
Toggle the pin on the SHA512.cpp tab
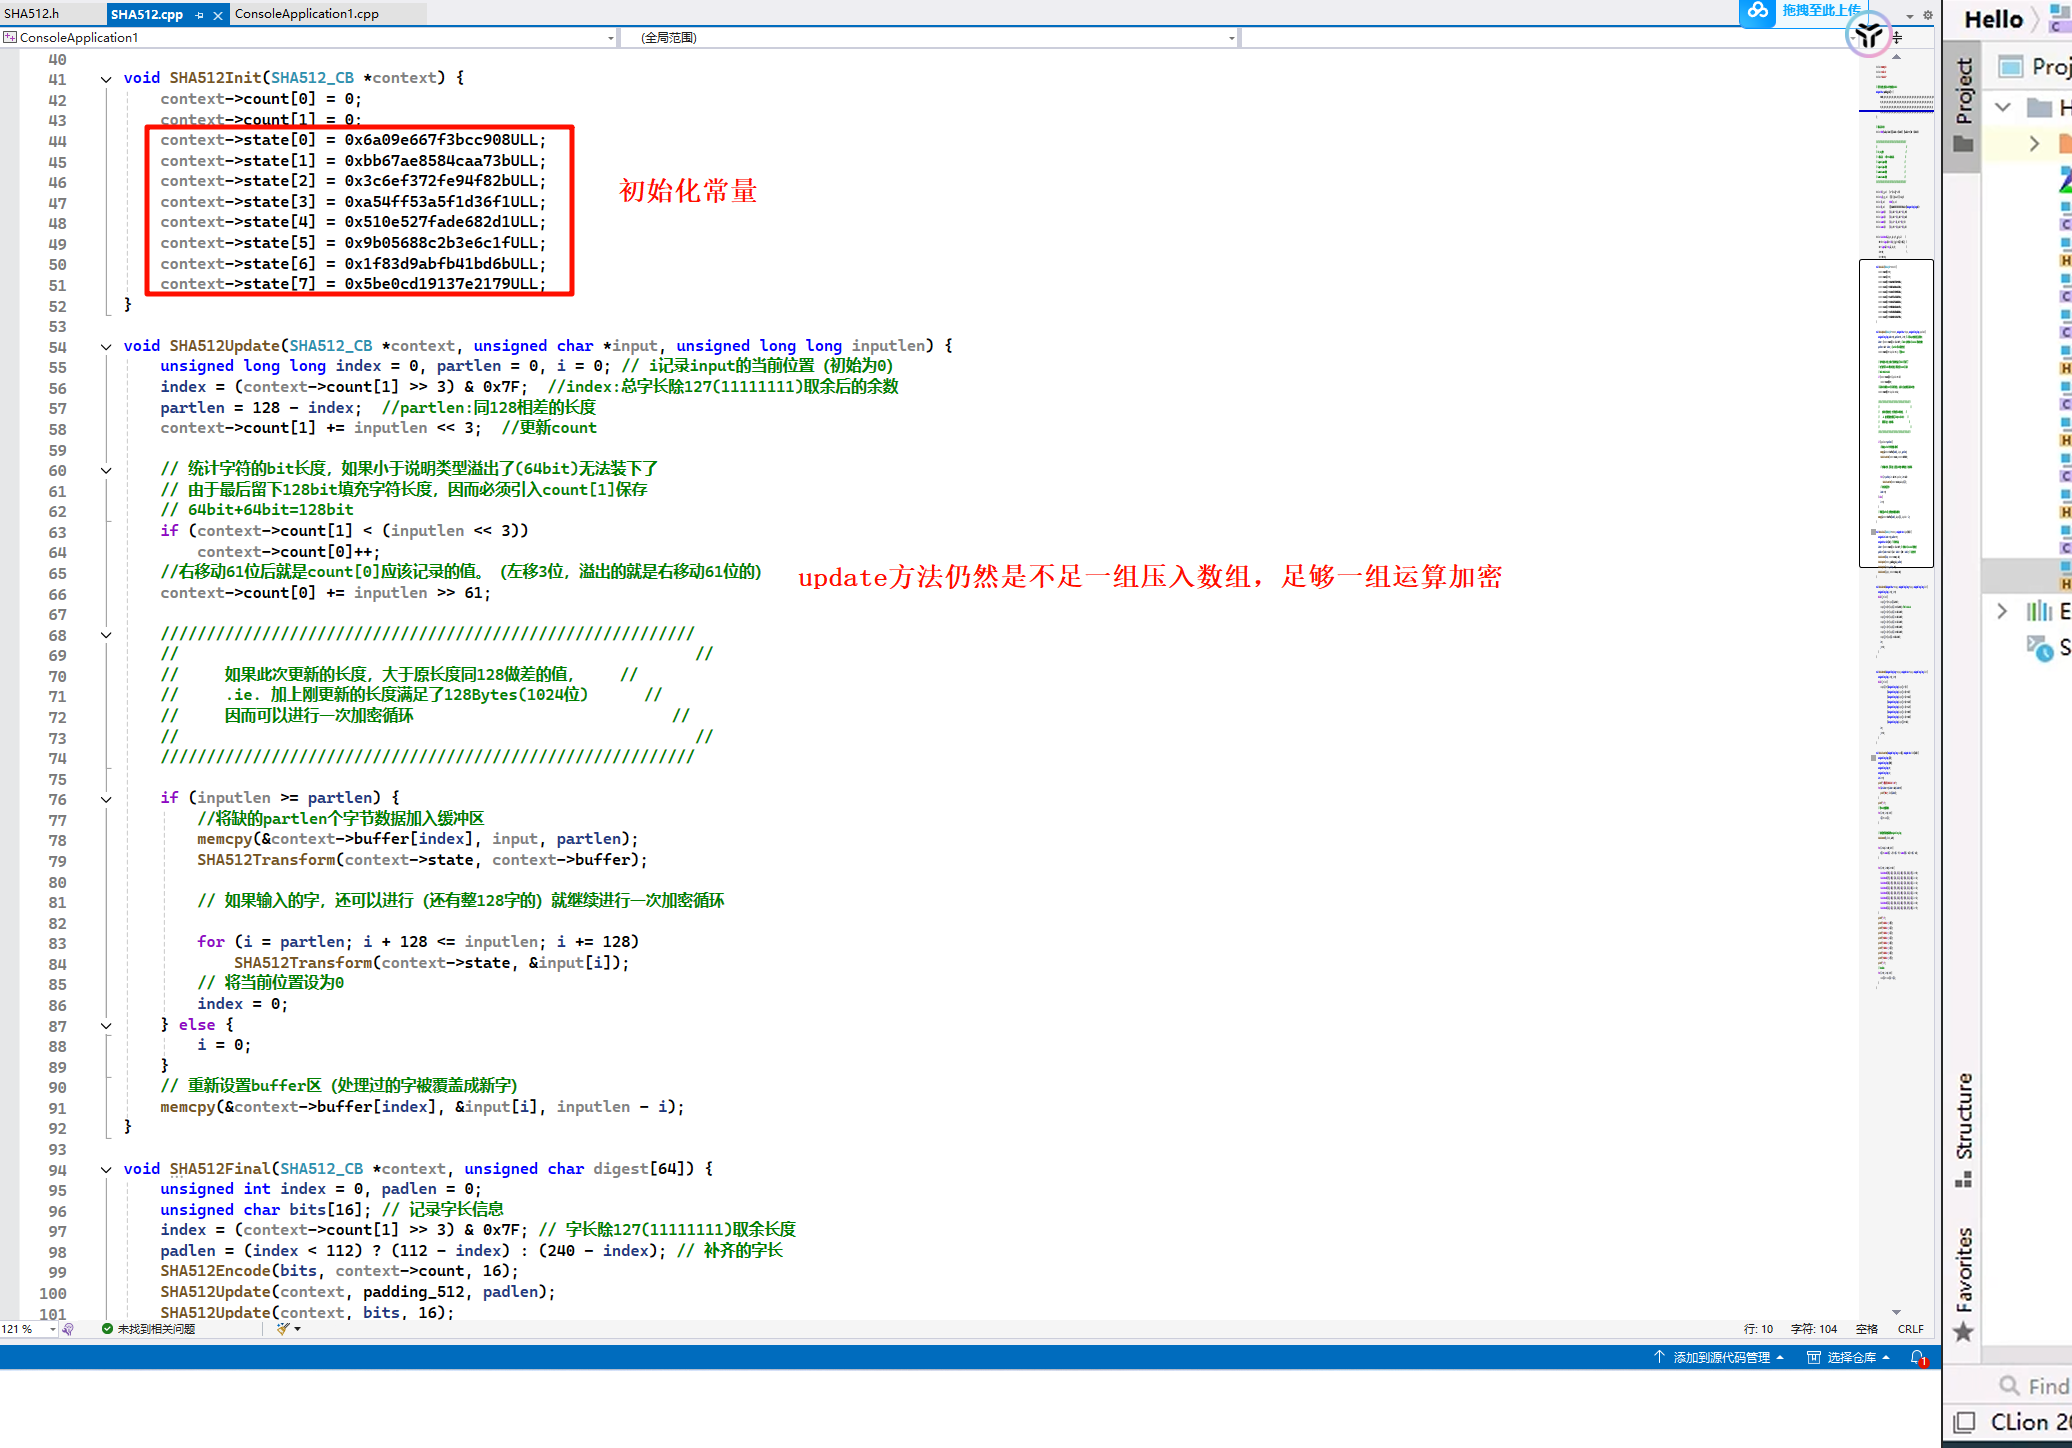pyautogui.click(x=200, y=15)
